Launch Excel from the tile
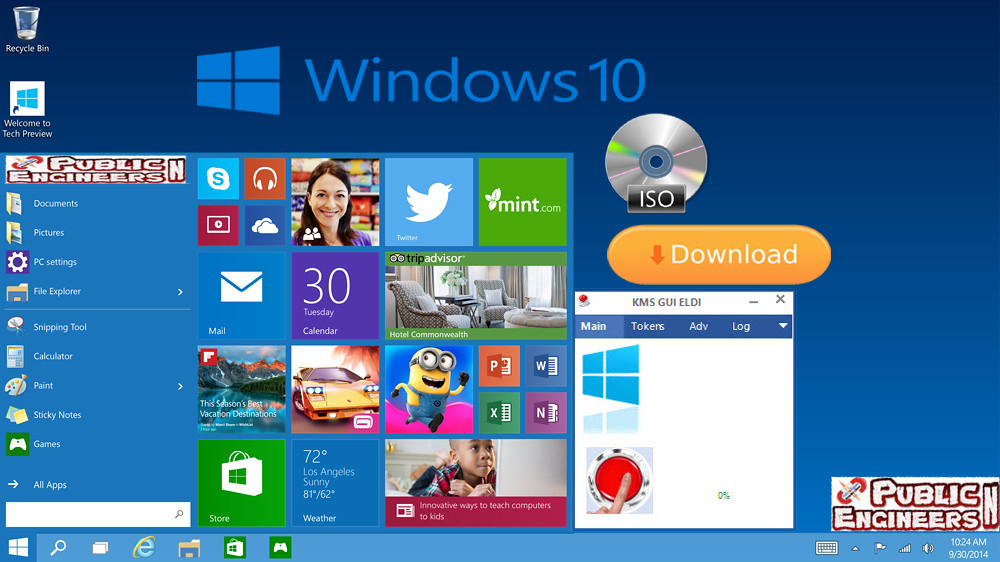 499,413
